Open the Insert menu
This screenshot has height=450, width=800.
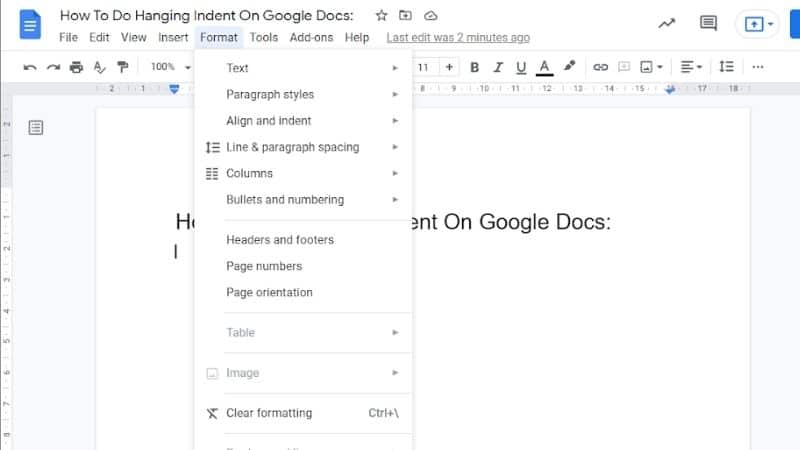[x=173, y=37]
